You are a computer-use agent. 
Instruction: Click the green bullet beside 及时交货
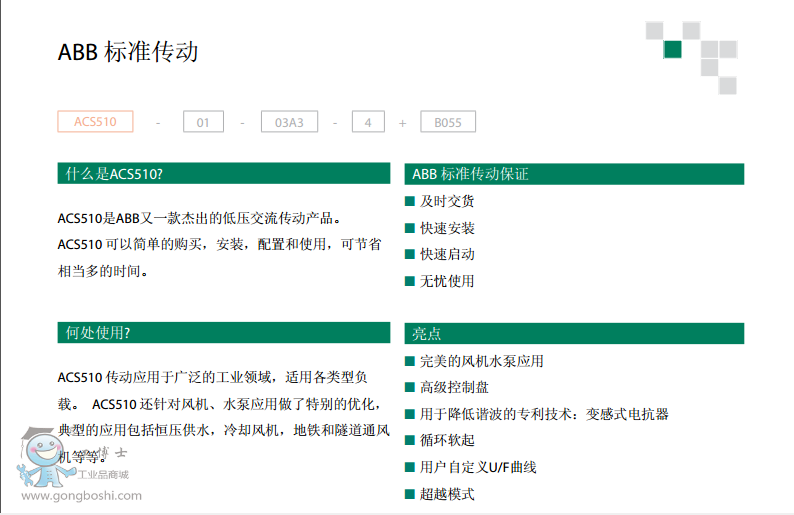coord(410,201)
